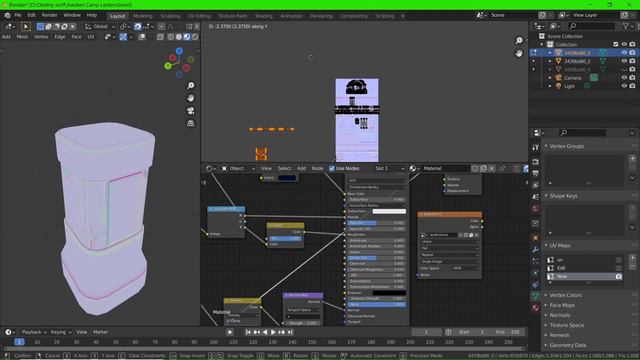Collapse the Vertex Groups panel
This screenshot has width=640, height=360.
tap(546, 146)
